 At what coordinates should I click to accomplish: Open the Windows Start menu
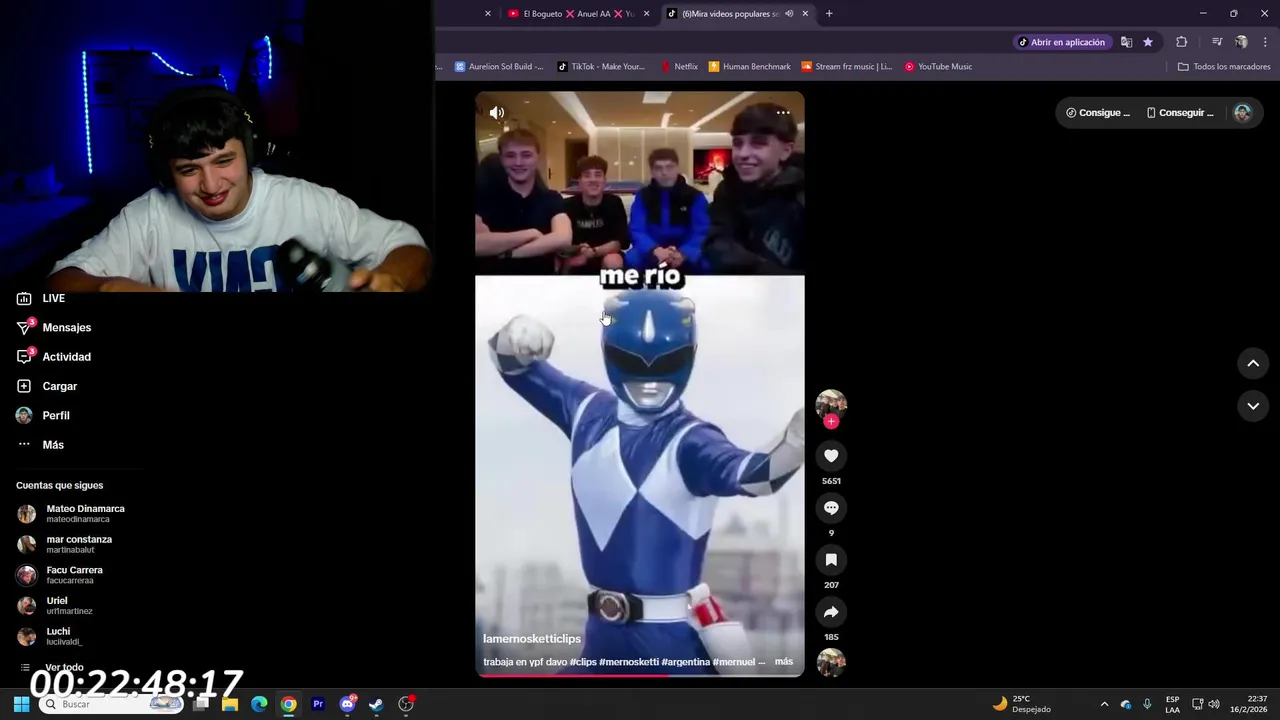pyautogui.click(x=21, y=704)
